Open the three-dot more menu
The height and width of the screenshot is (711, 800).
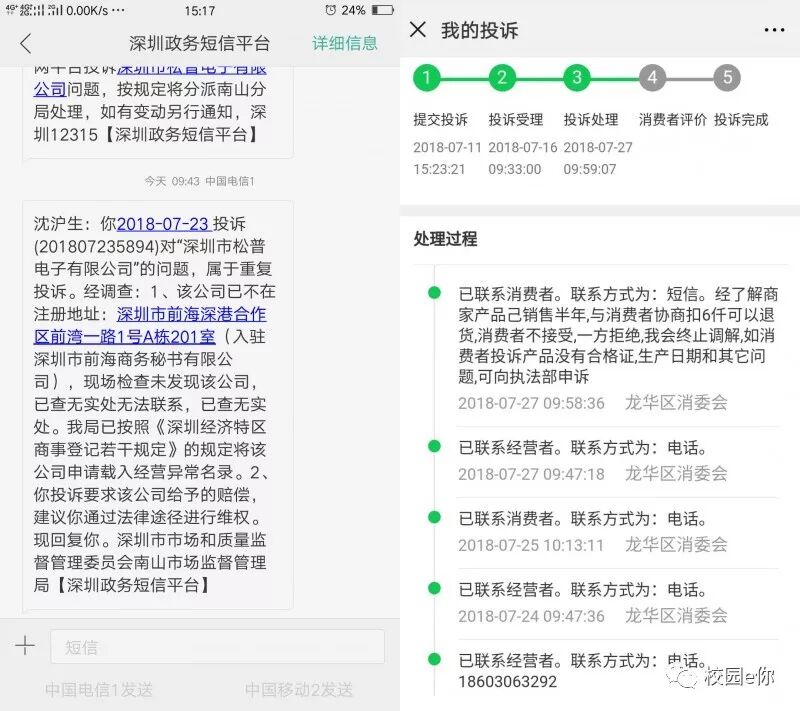tap(774, 30)
